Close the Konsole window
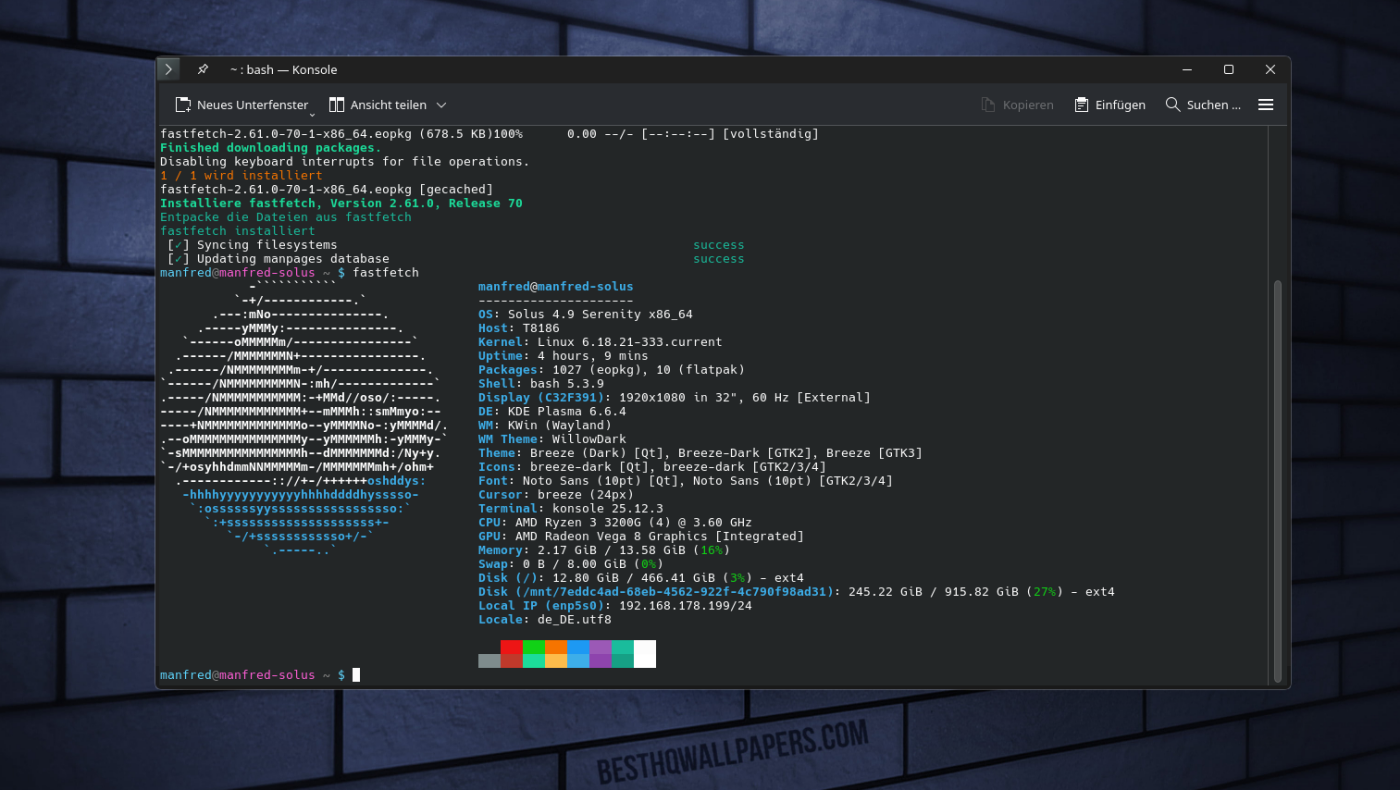 1270,70
